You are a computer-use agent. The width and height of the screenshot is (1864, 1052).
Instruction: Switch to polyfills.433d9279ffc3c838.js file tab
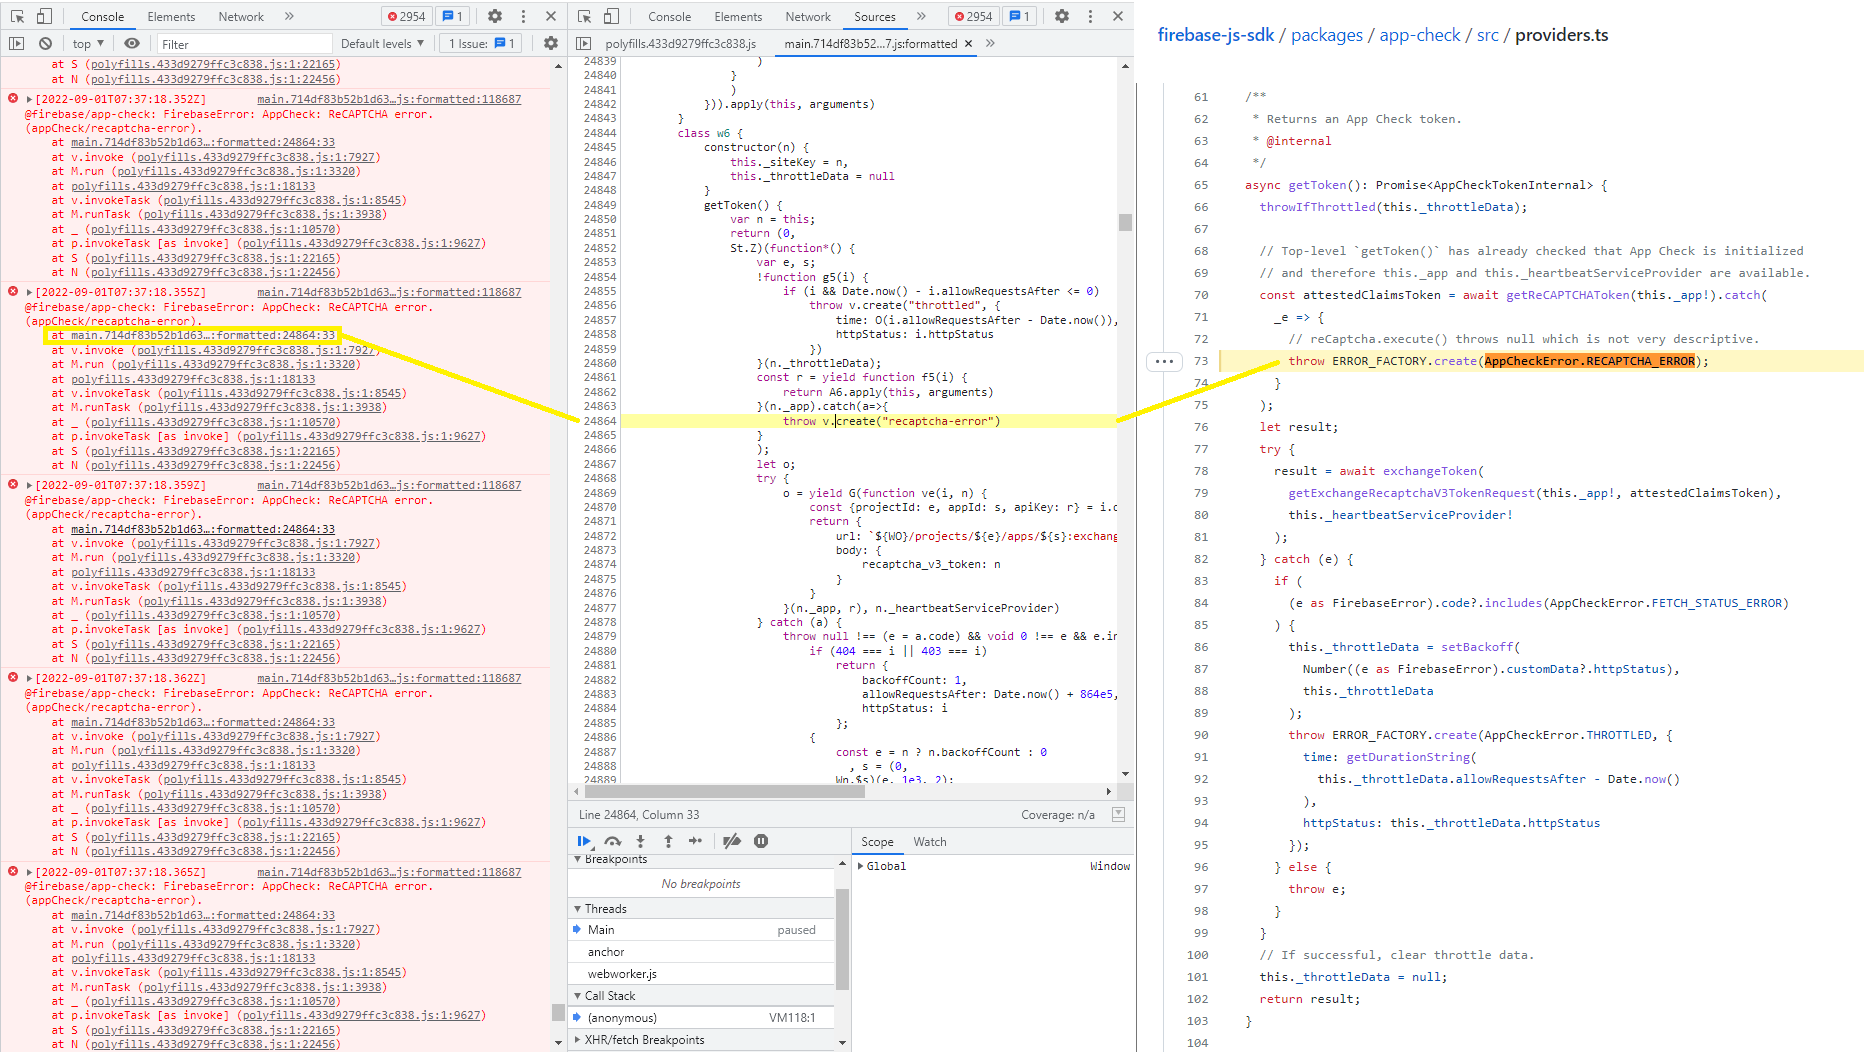681,43
